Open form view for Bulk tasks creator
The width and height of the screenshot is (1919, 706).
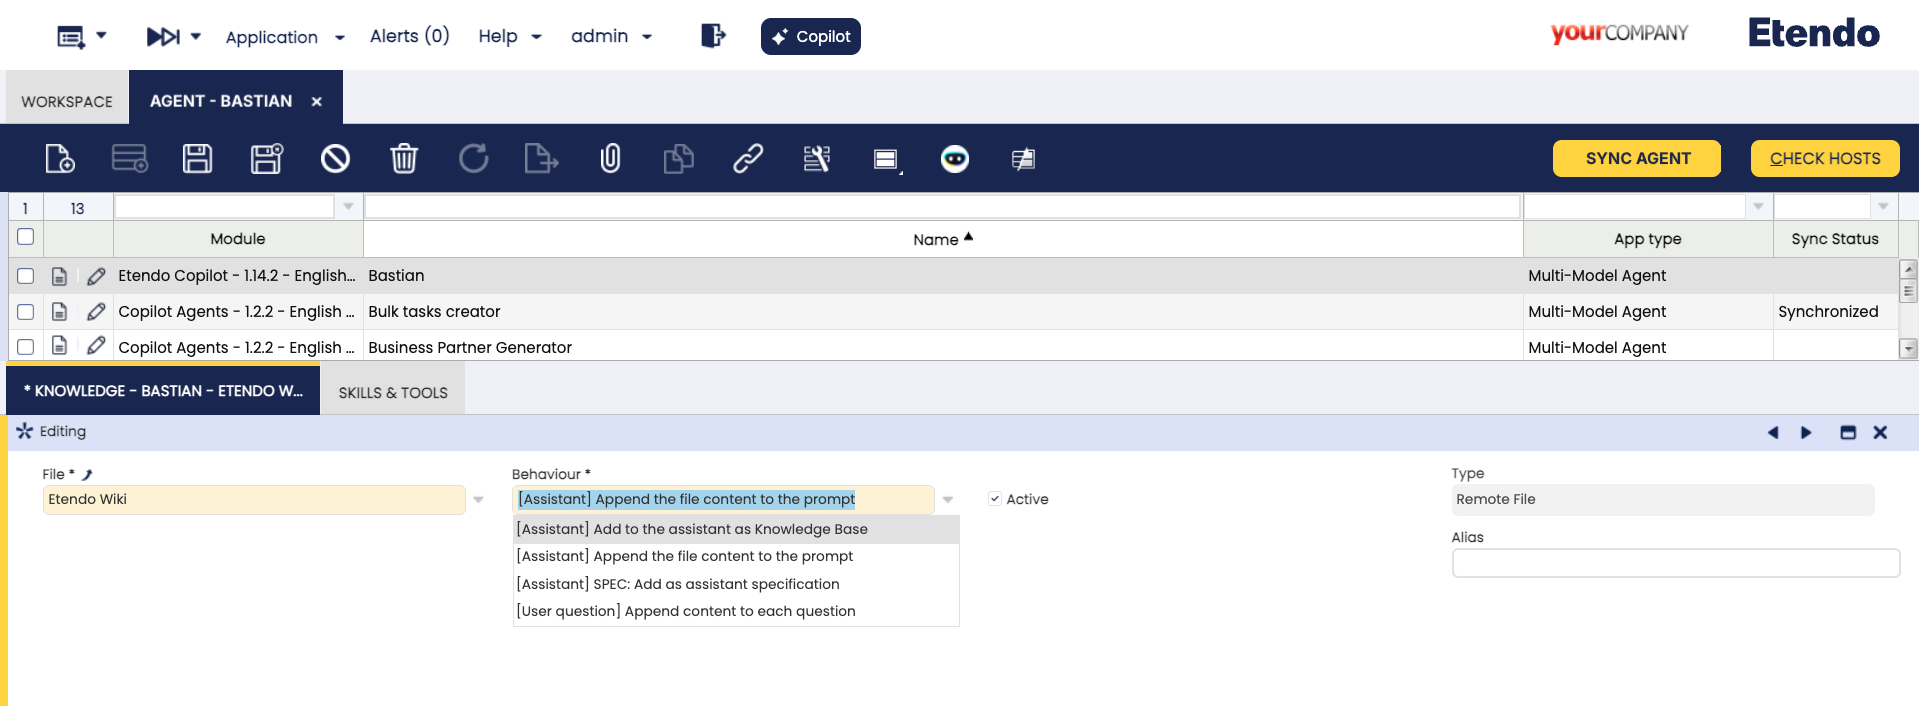coord(60,312)
